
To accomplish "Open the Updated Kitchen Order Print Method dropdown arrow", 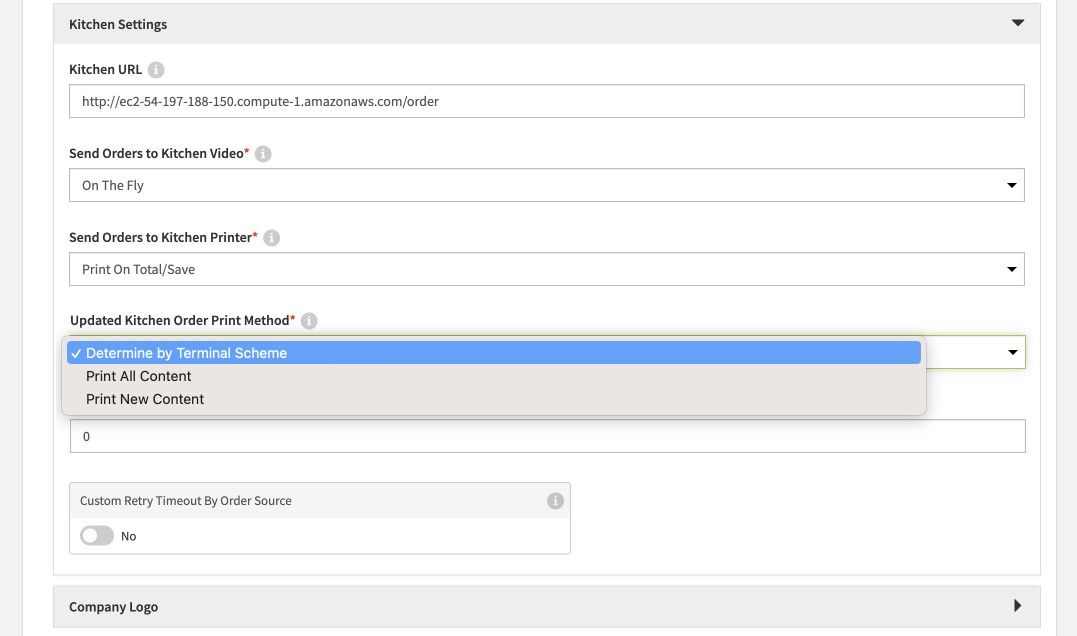I will (1012, 352).
